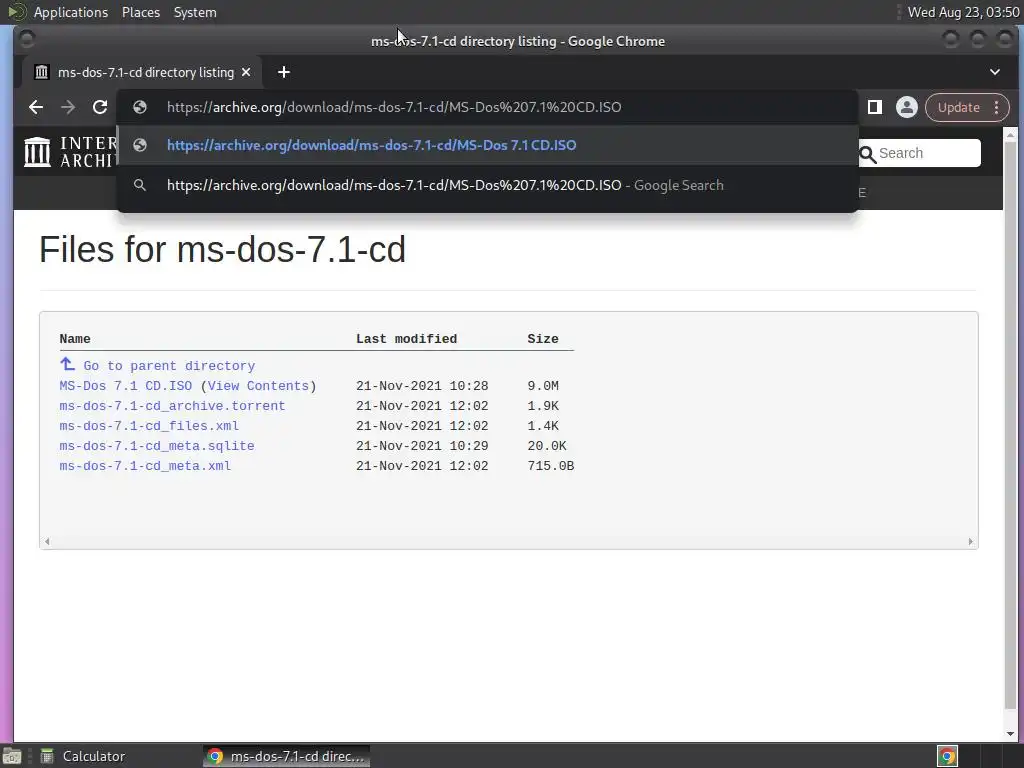
Task: Select the MS-Dos 7.1 CD.ISO URL suggestion
Action: (x=487, y=145)
